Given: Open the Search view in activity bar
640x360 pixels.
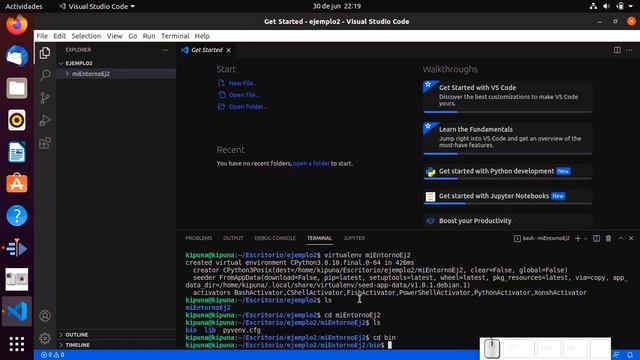Looking at the screenshot, I should coord(45,75).
